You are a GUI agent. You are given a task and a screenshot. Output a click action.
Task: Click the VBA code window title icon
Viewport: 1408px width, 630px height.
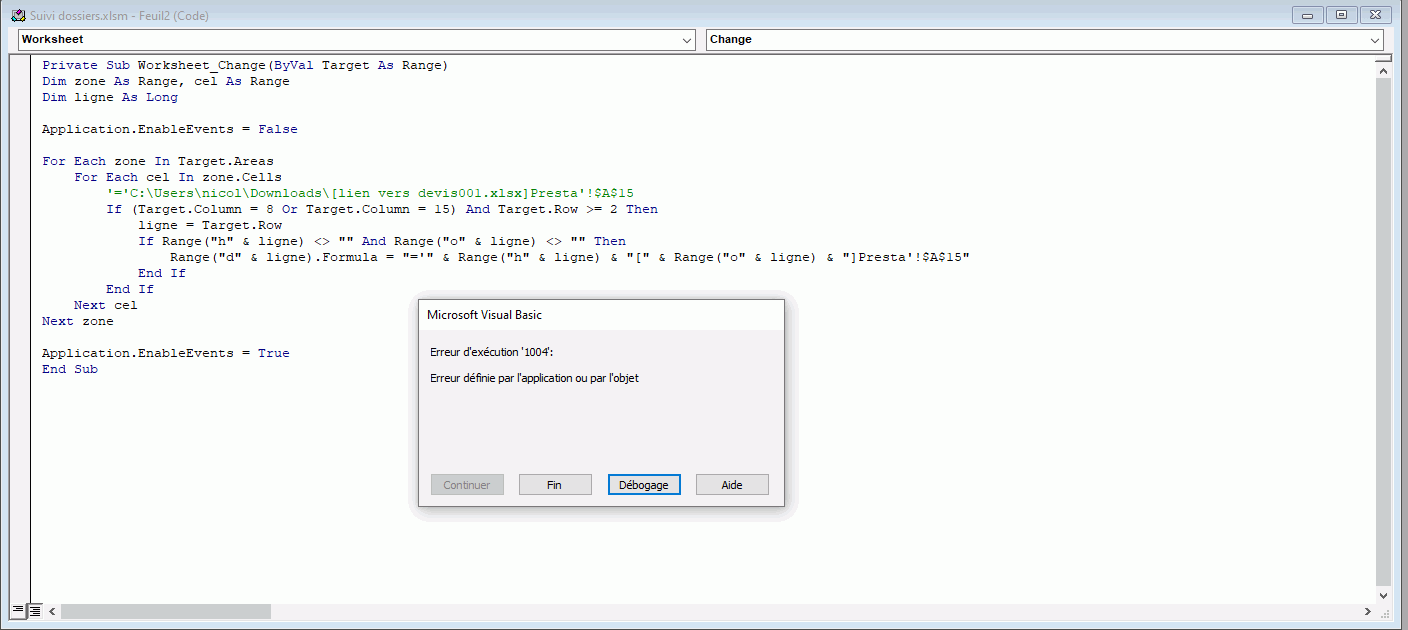pos(17,16)
